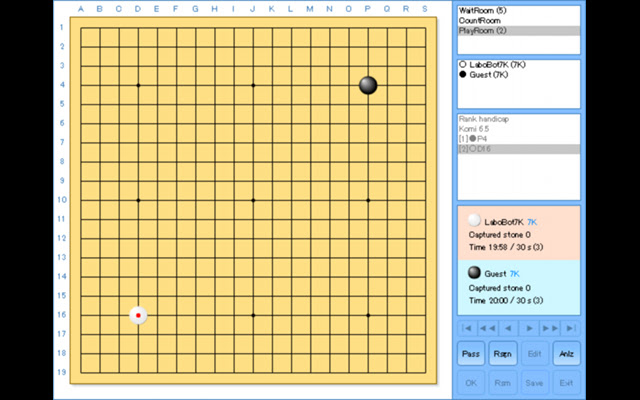Select LaboBot7K in the player list
The width and height of the screenshot is (640, 400).
[497, 65]
